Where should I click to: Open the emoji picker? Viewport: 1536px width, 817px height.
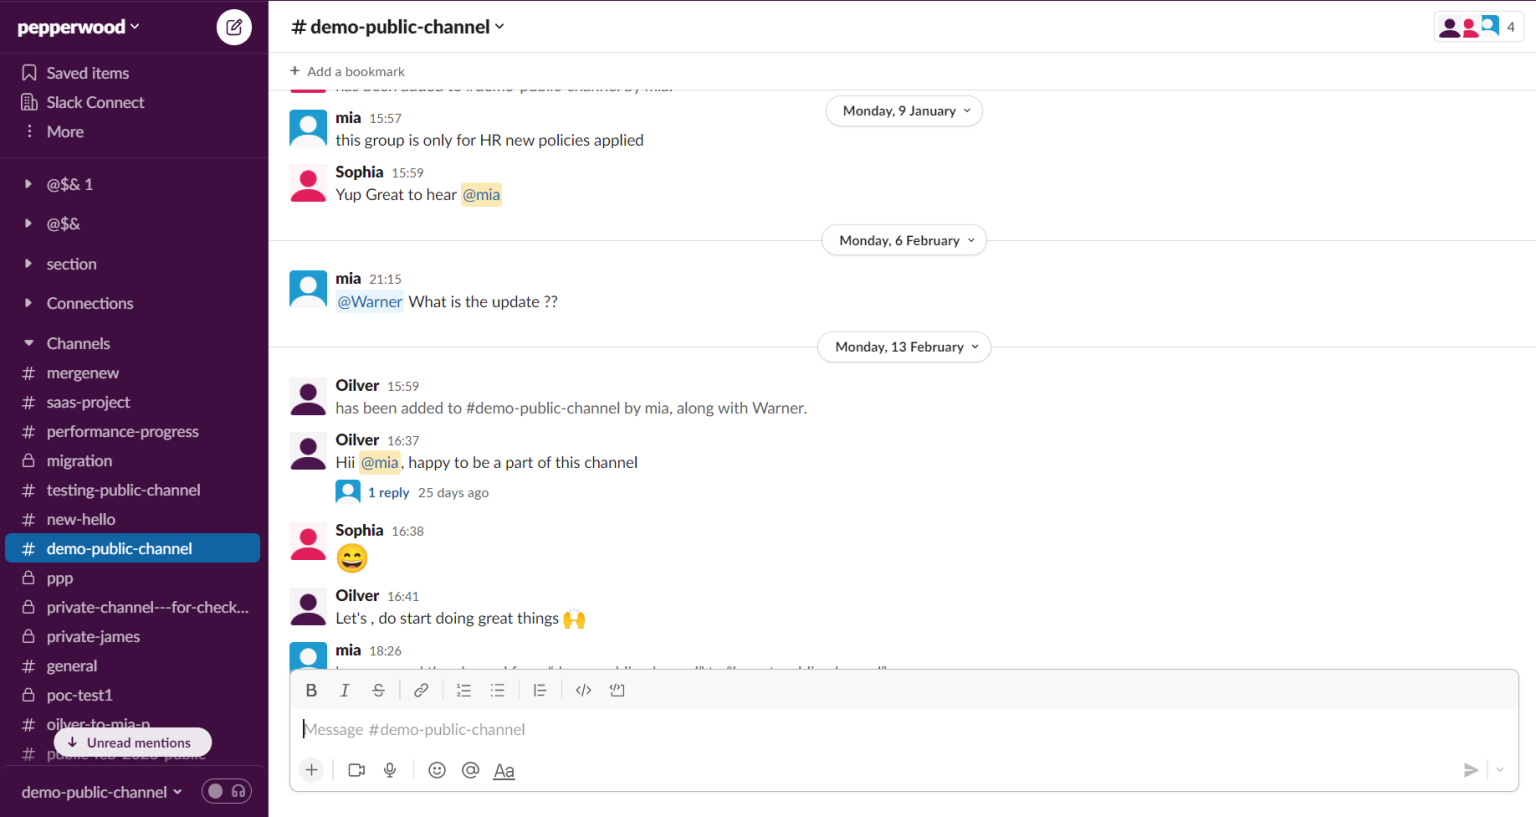pos(437,770)
